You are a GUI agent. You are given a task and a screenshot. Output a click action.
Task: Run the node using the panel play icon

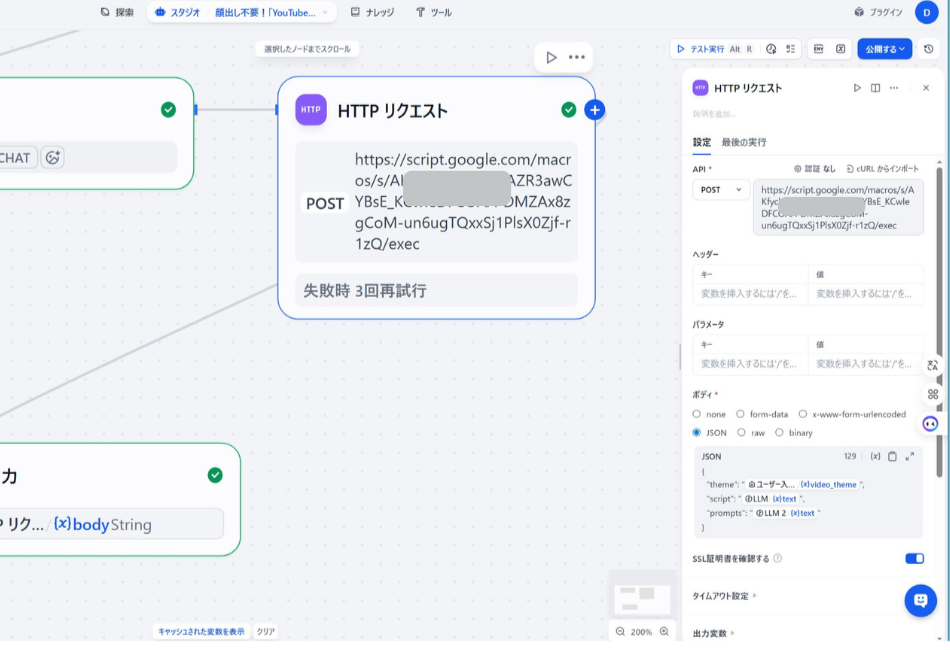(x=858, y=87)
